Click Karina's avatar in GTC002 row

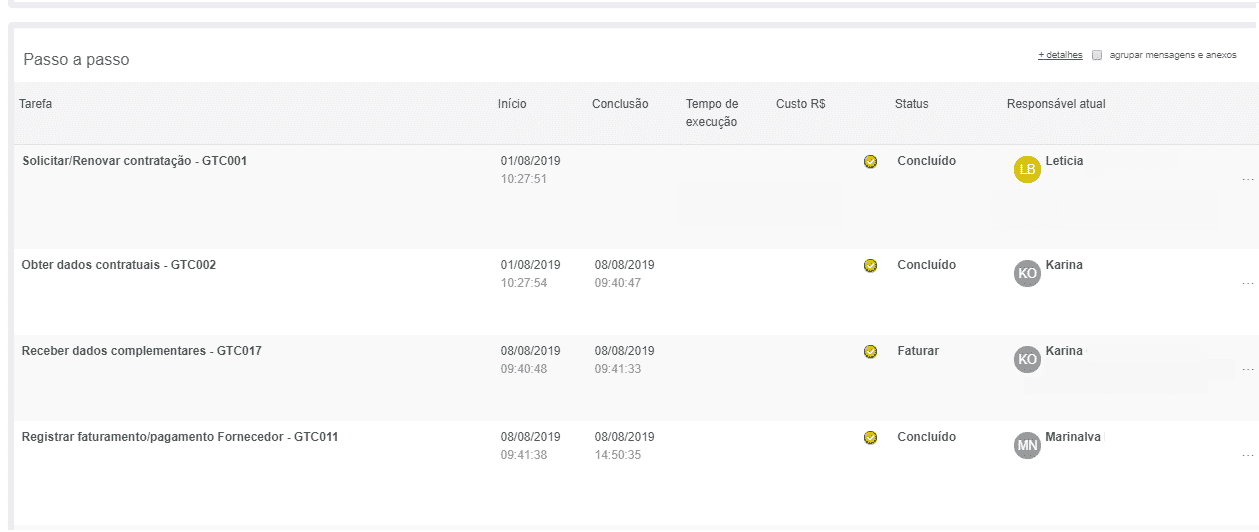pyautogui.click(x=1027, y=274)
